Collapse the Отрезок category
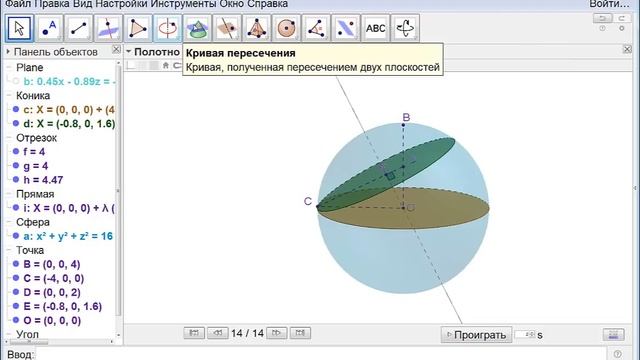The image size is (640, 360). (9, 138)
